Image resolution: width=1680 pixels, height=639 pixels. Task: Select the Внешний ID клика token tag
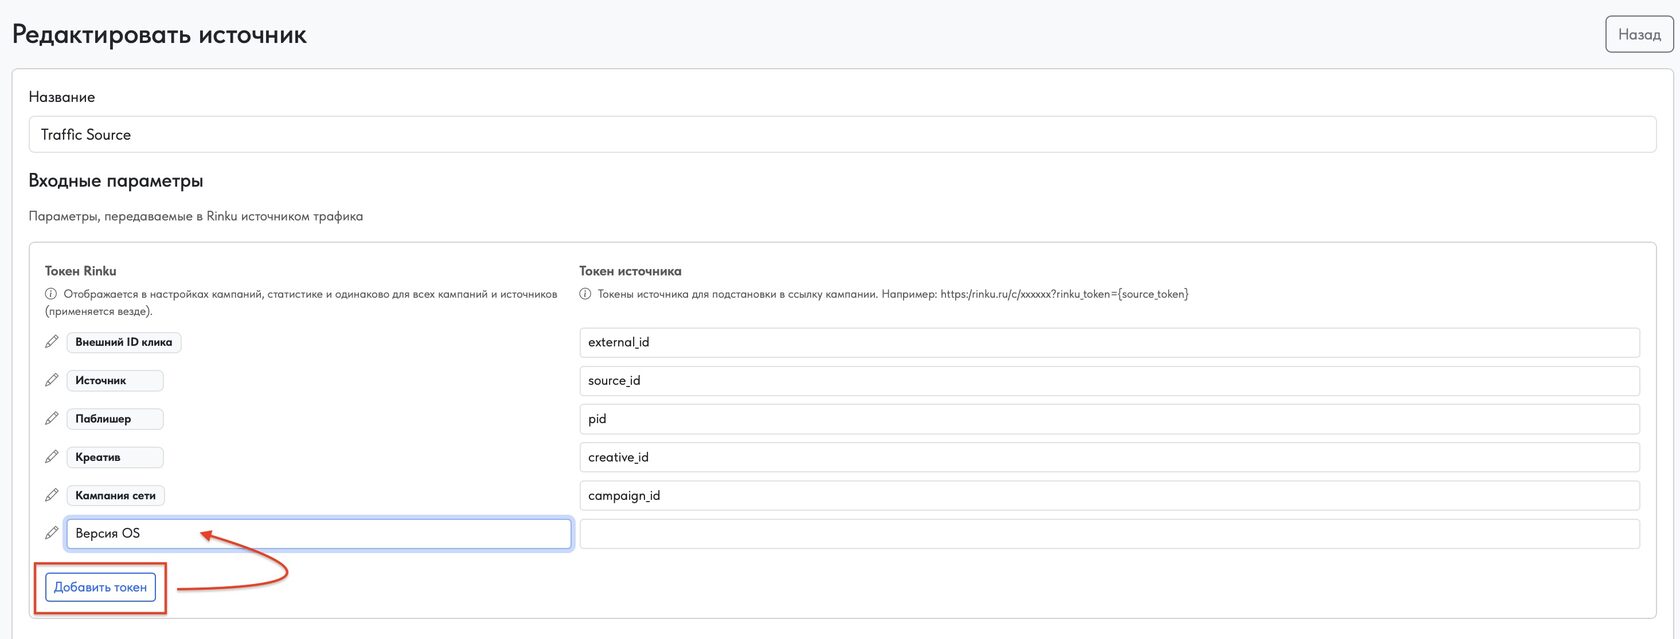(124, 342)
